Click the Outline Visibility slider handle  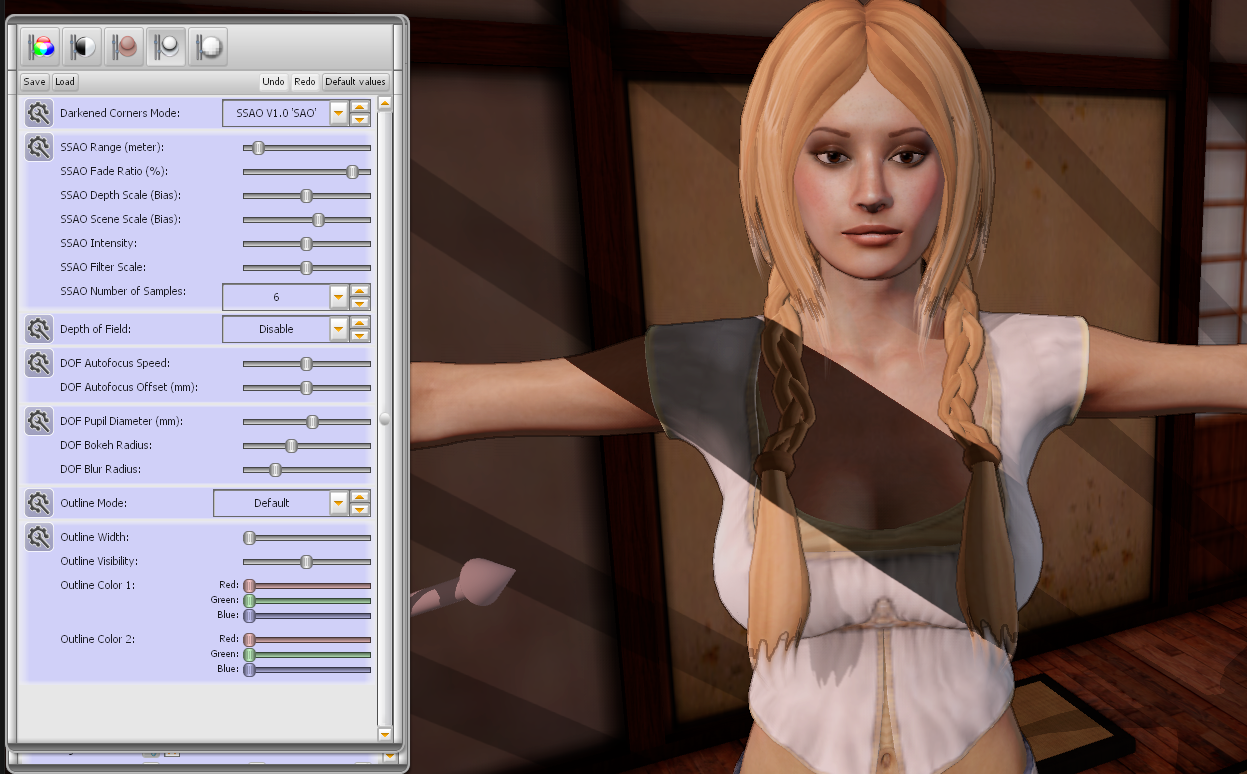(x=307, y=562)
